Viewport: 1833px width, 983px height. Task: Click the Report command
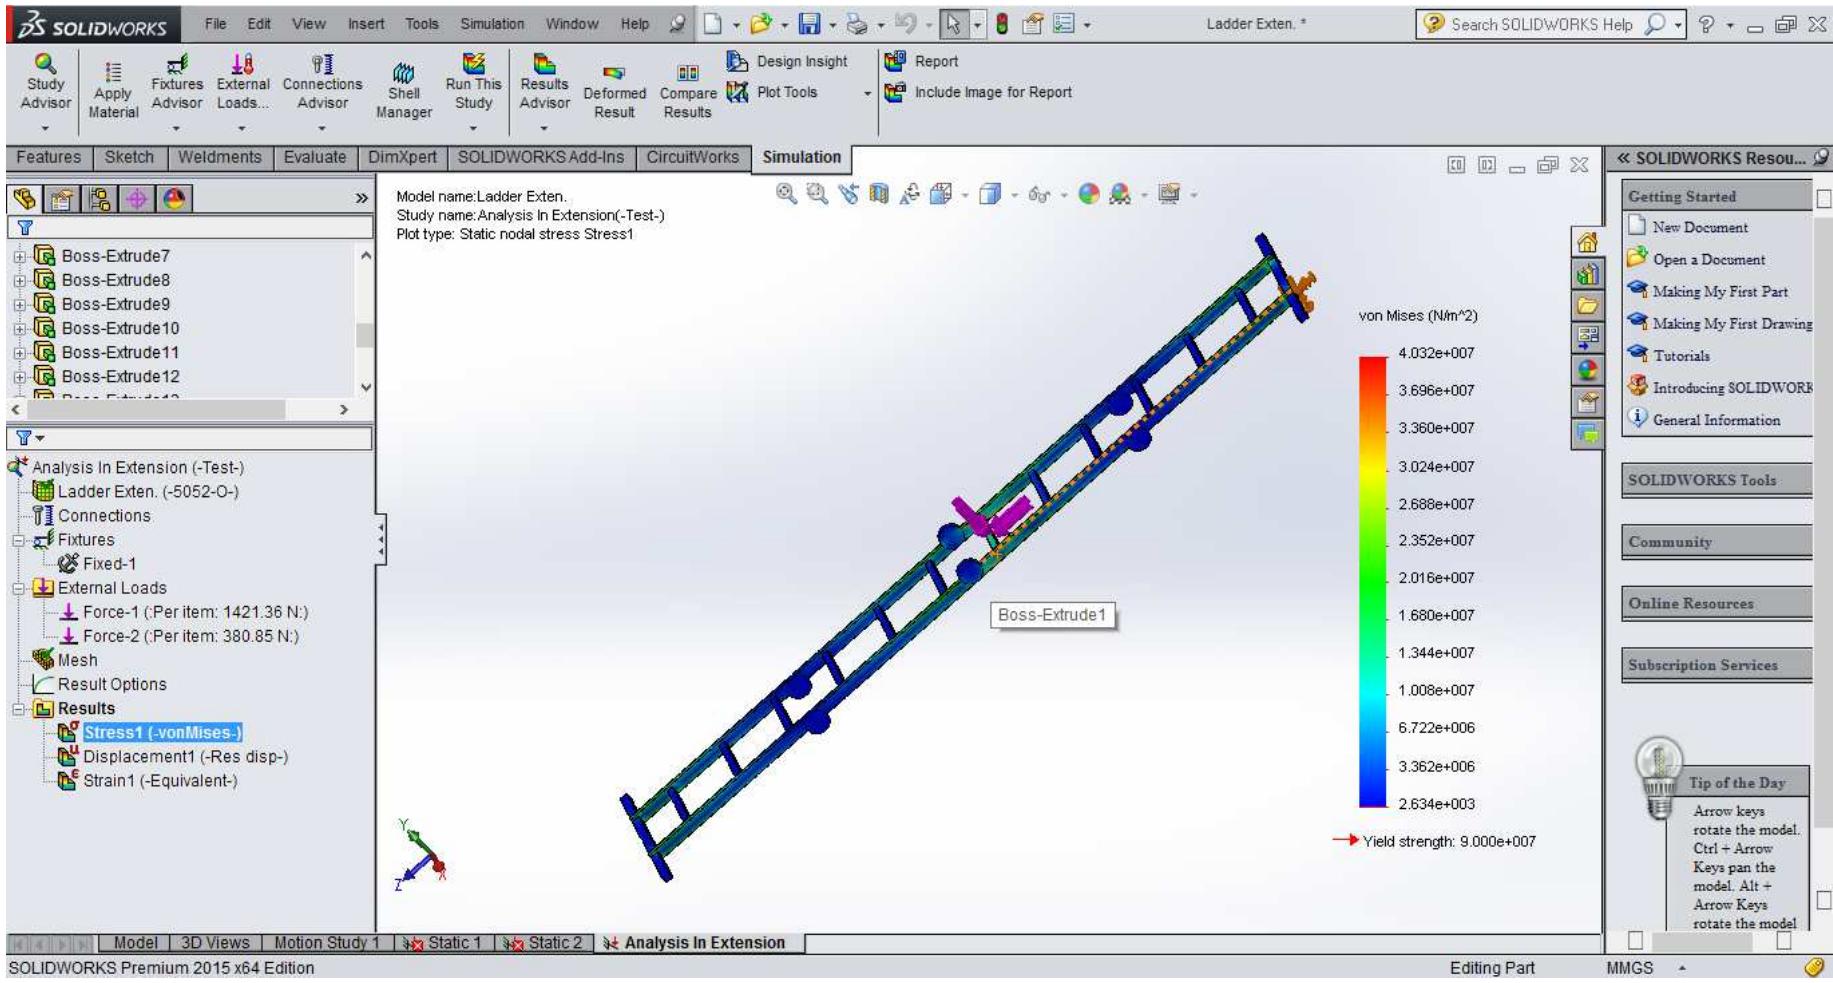pyautogui.click(x=922, y=61)
